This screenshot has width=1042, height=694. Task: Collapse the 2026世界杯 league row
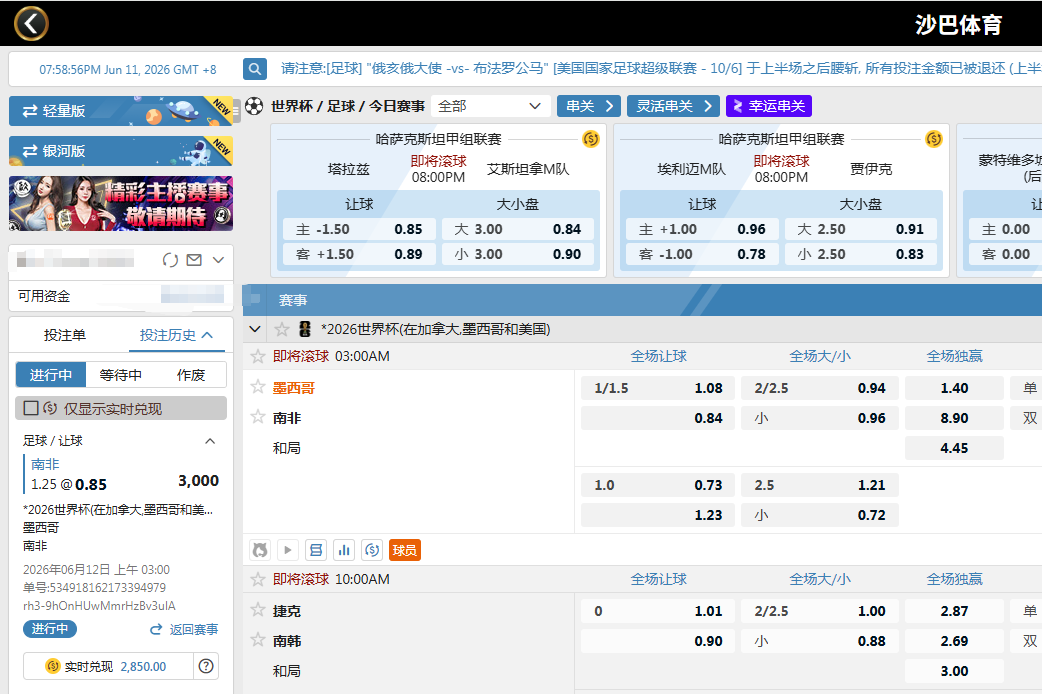point(255,329)
